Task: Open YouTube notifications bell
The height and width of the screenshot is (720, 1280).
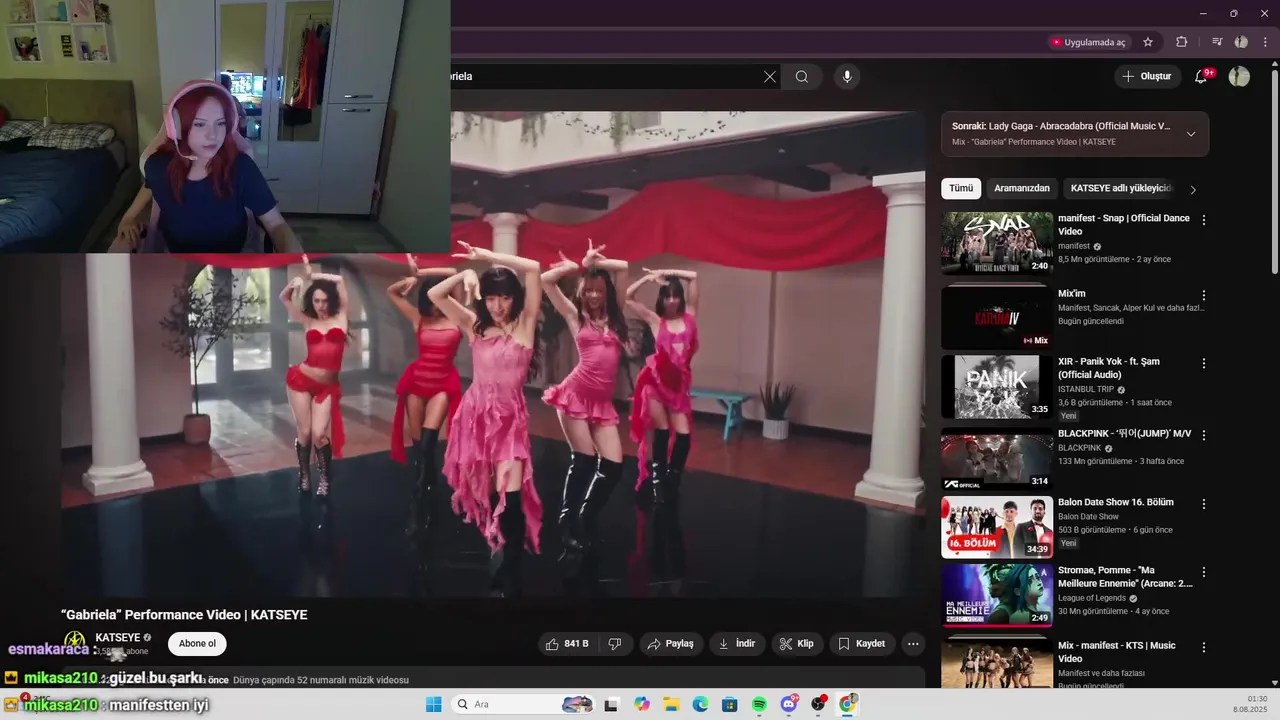Action: click(x=1202, y=76)
